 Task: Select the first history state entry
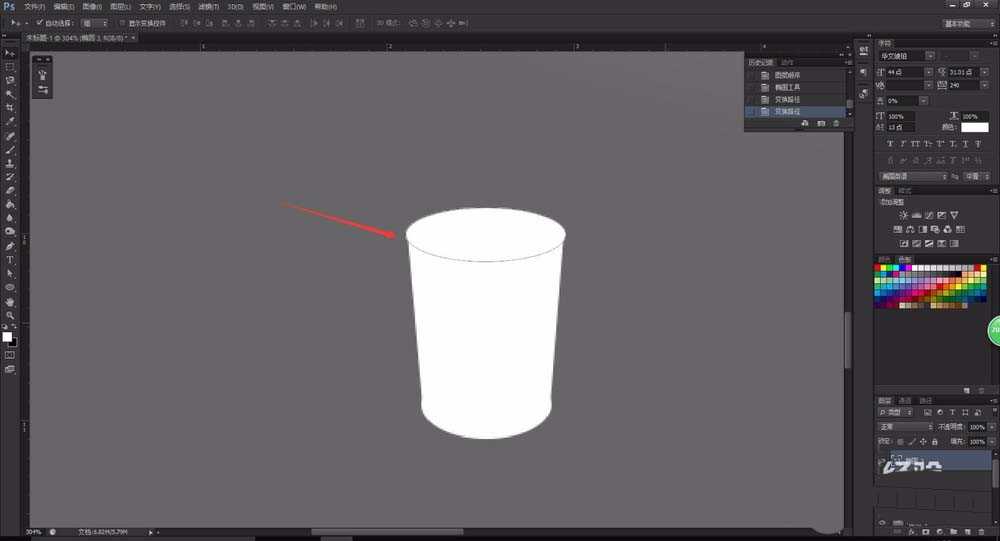(x=790, y=75)
